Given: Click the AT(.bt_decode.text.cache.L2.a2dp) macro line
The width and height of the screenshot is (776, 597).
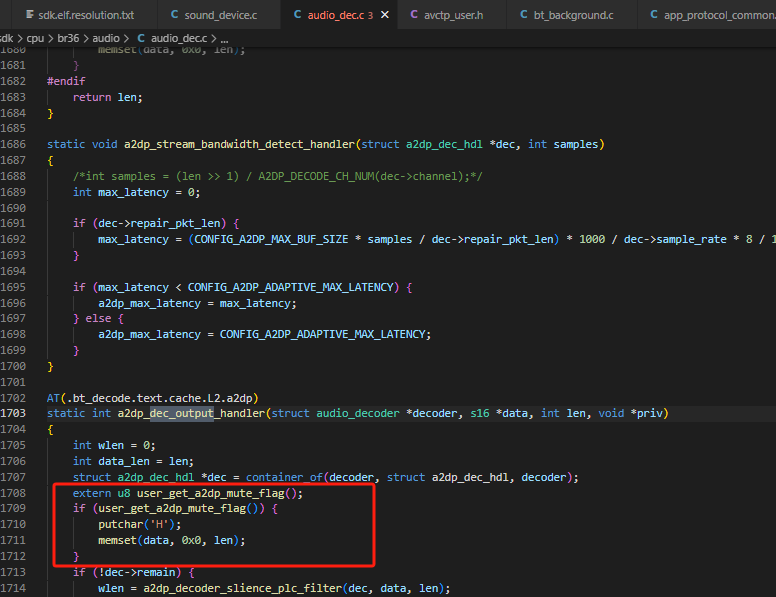Looking at the screenshot, I should pos(153,398).
